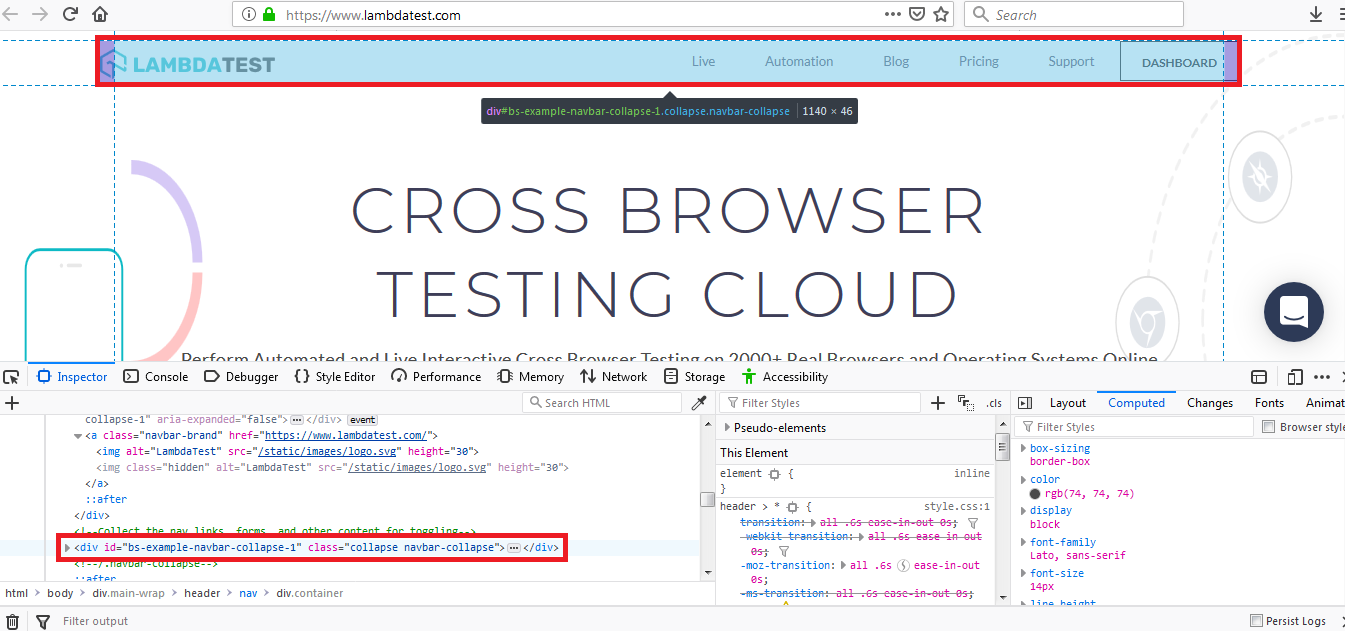The height and width of the screenshot is (631, 1345).
Task: Open the Fonts tab in sidebar
Action: (x=1269, y=402)
